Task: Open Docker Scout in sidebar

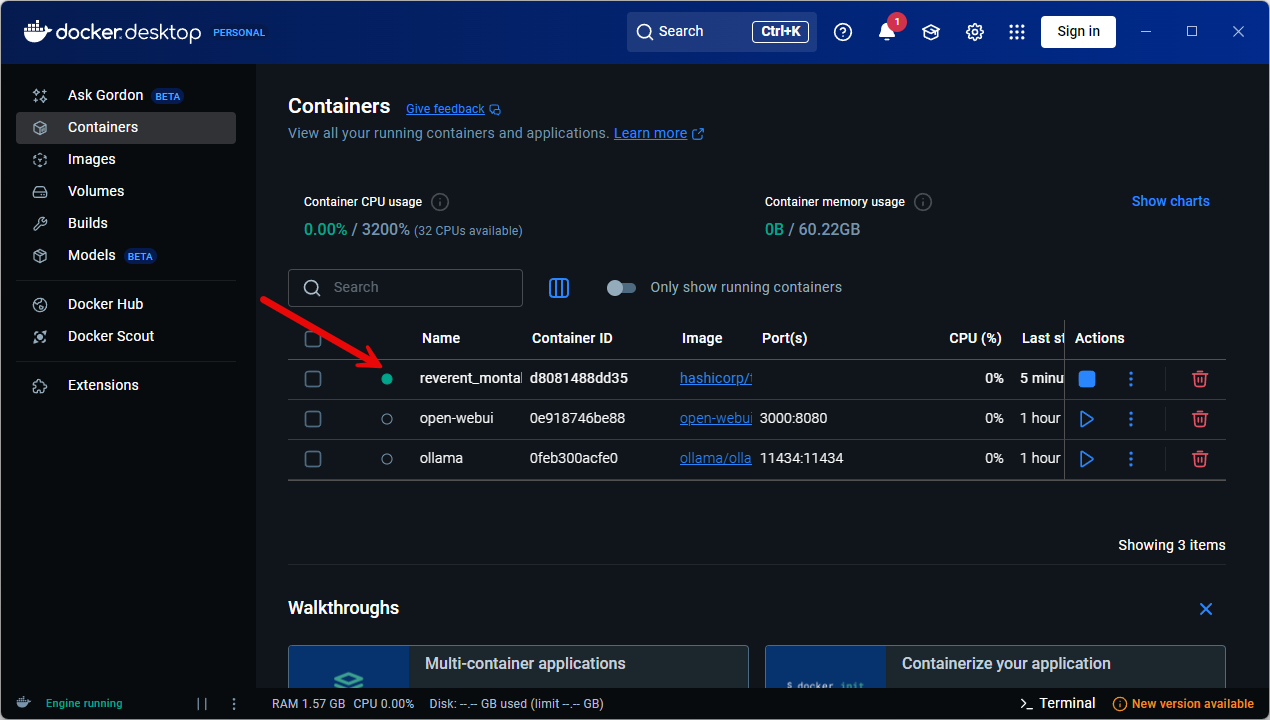Action: point(126,337)
